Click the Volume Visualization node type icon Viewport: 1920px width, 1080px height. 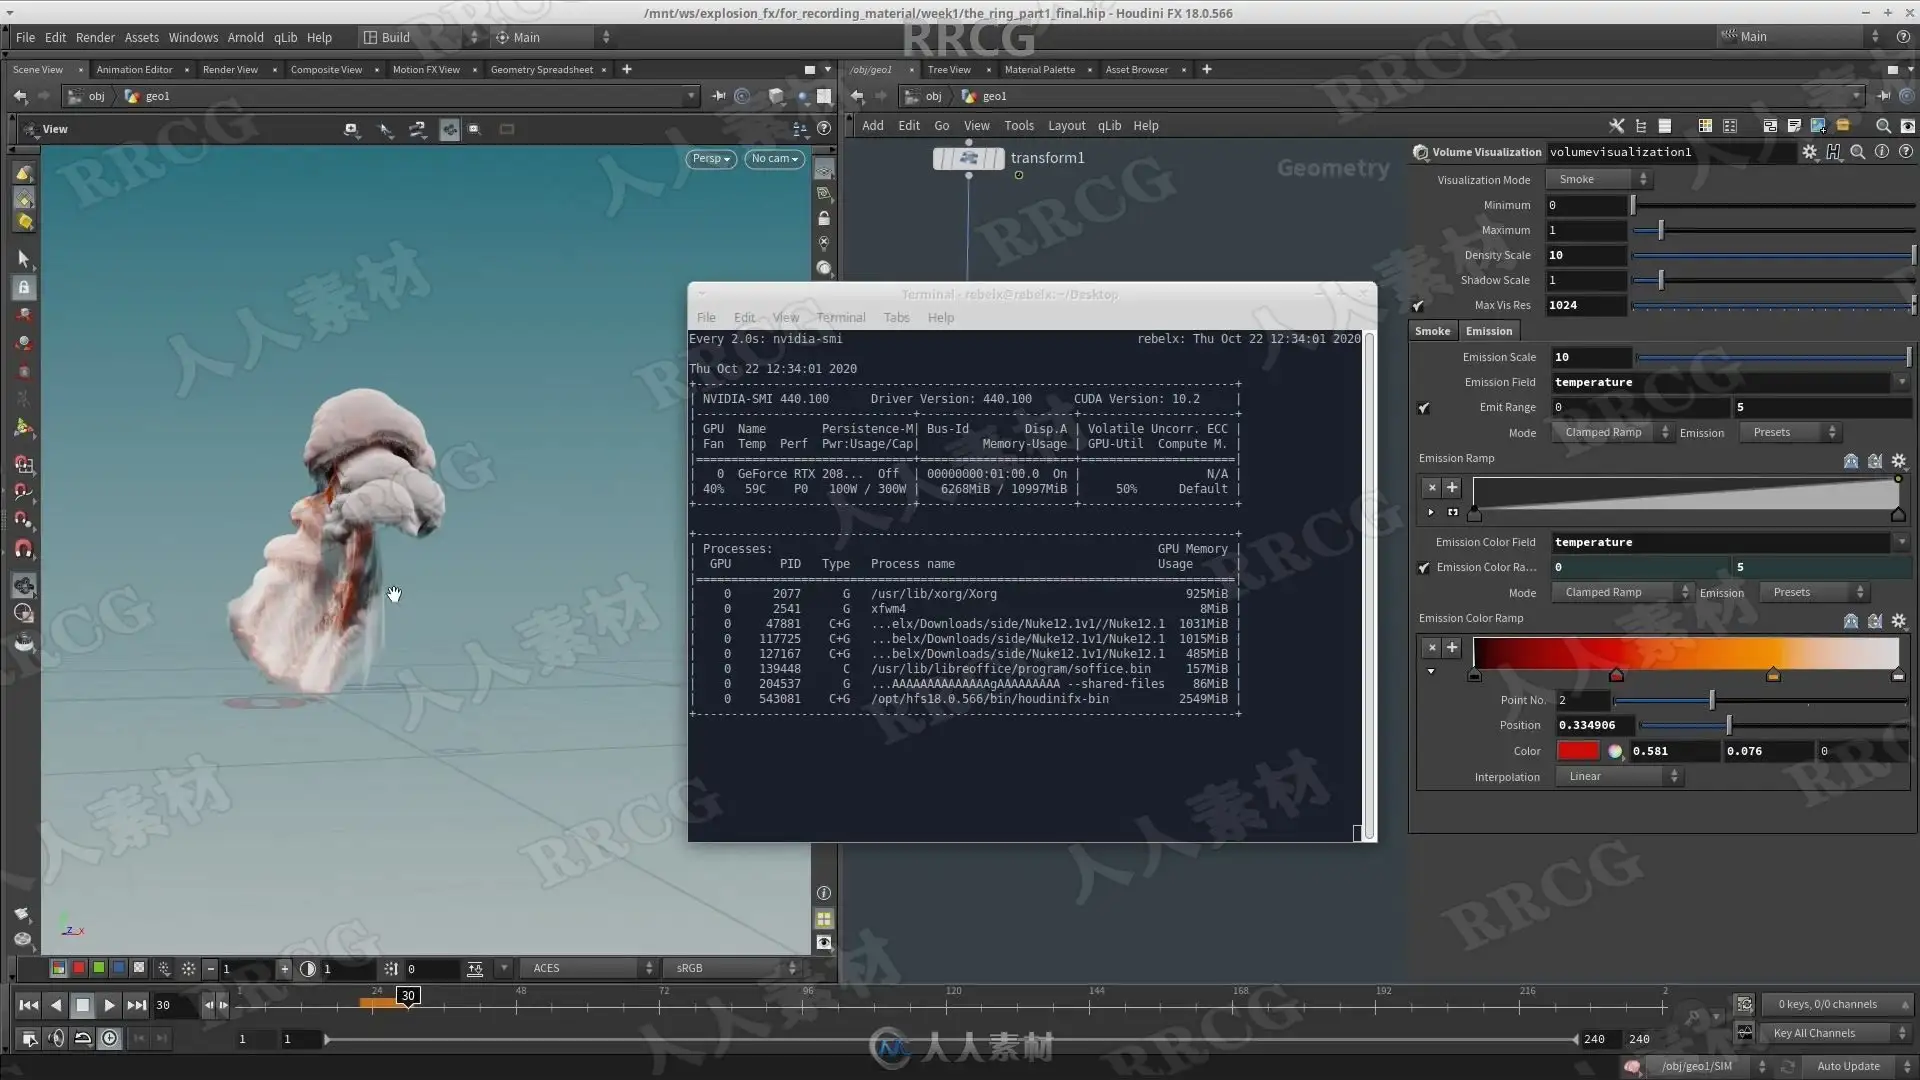tap(1420, 152)
